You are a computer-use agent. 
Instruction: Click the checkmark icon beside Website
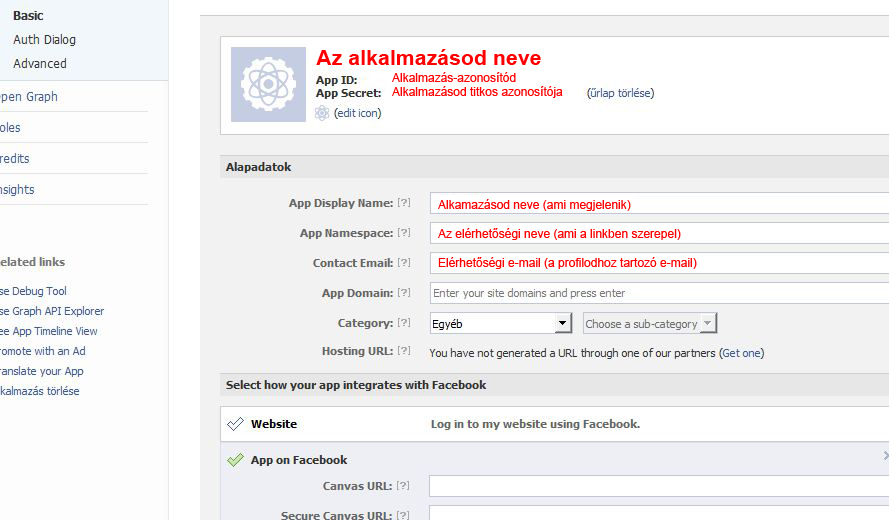pos(235,424)
